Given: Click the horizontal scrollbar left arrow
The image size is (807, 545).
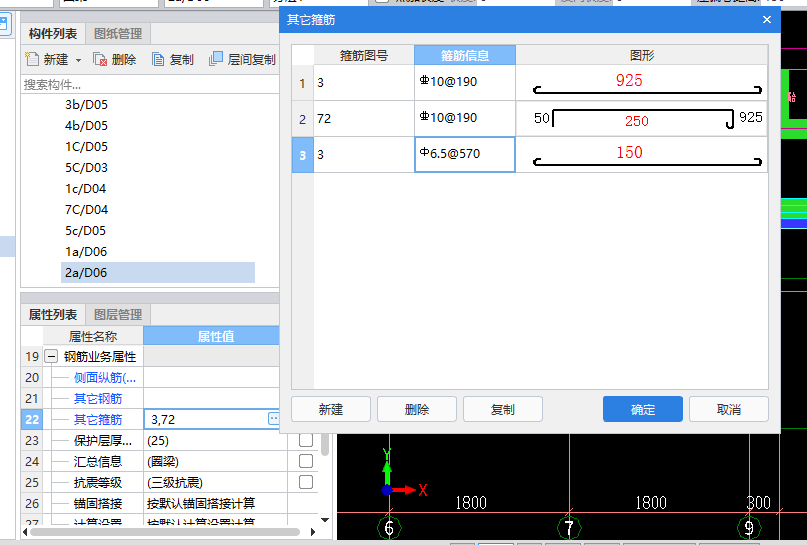Looking at the screenshot, I should click(x=25, y=532).
